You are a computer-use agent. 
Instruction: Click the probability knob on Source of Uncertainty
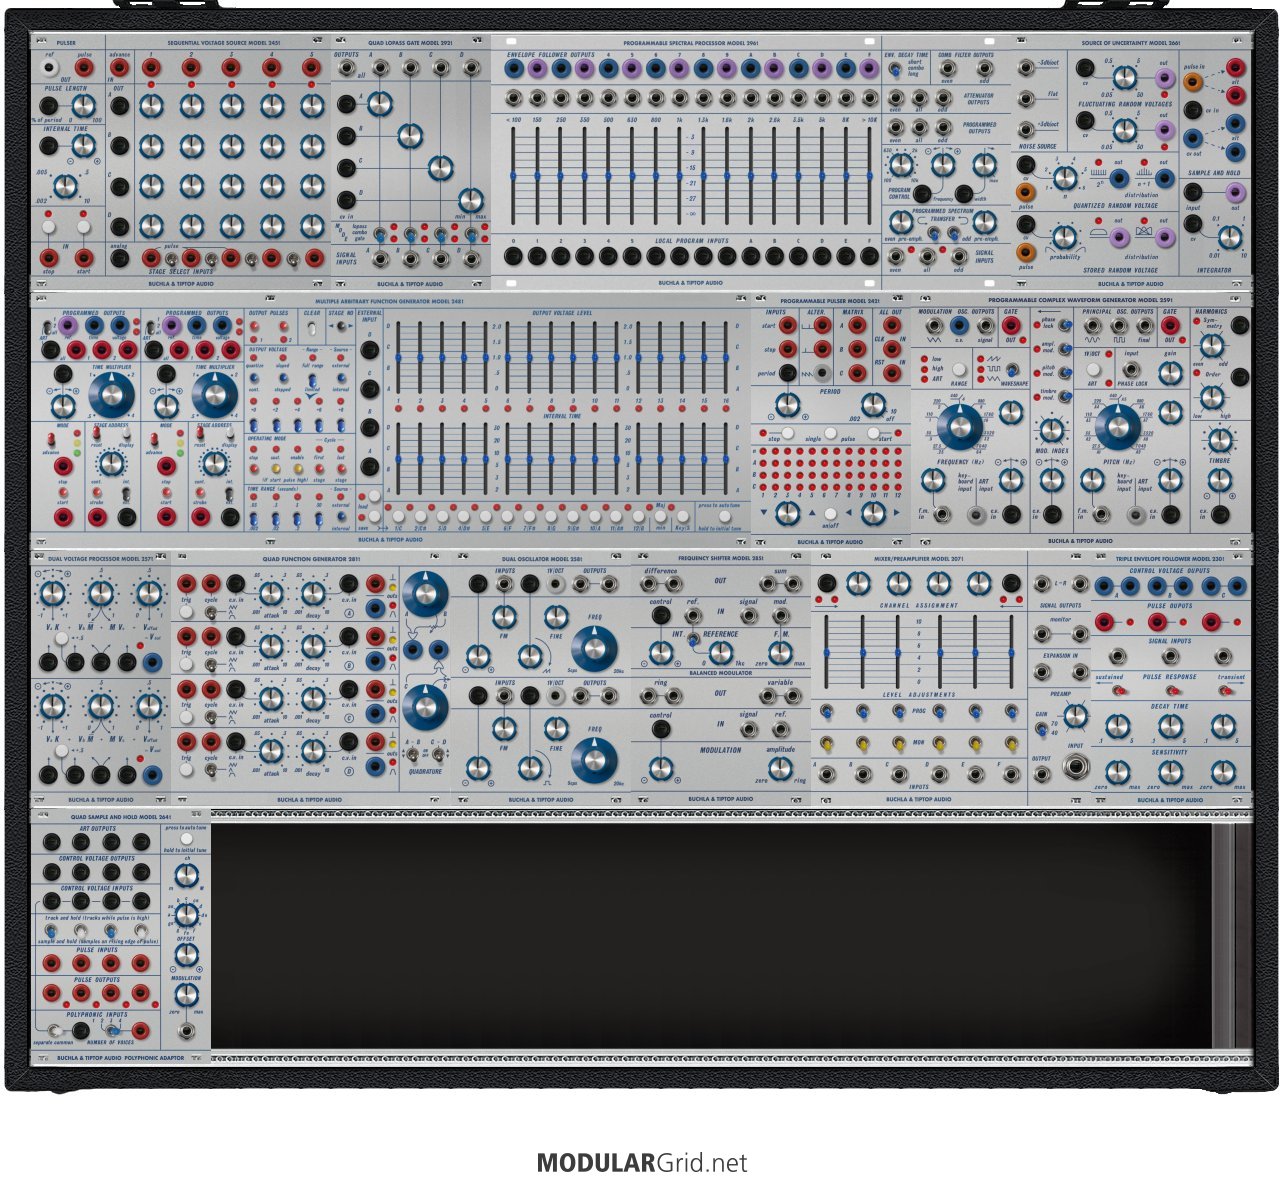[x=1065, y=237]
